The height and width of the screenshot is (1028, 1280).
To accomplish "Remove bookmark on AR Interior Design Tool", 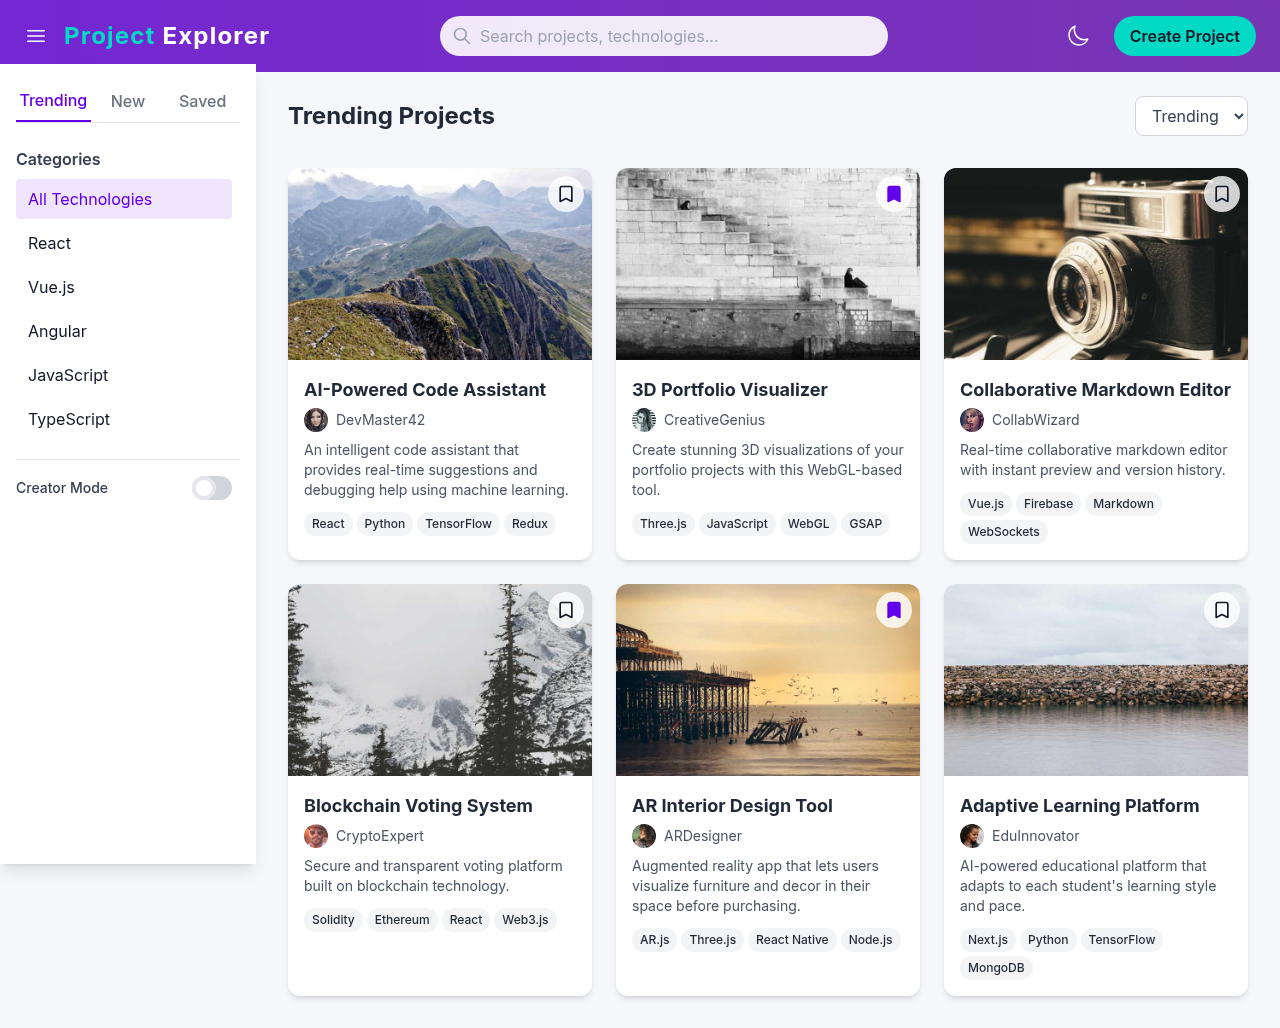I will click(893, 610).
